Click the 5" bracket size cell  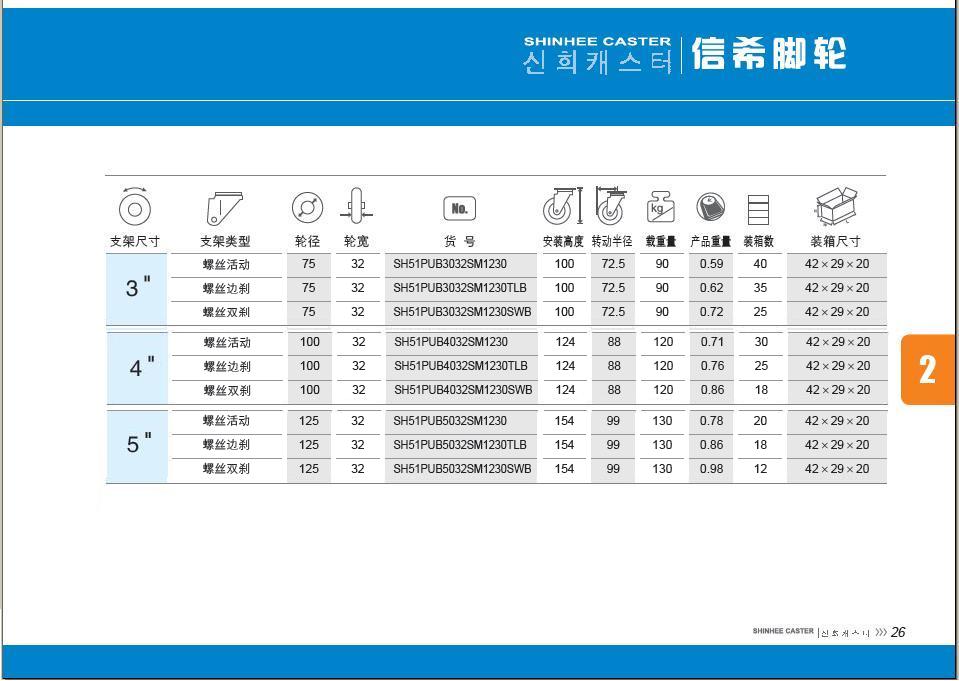pyautogui.click(x=137, y=445)
